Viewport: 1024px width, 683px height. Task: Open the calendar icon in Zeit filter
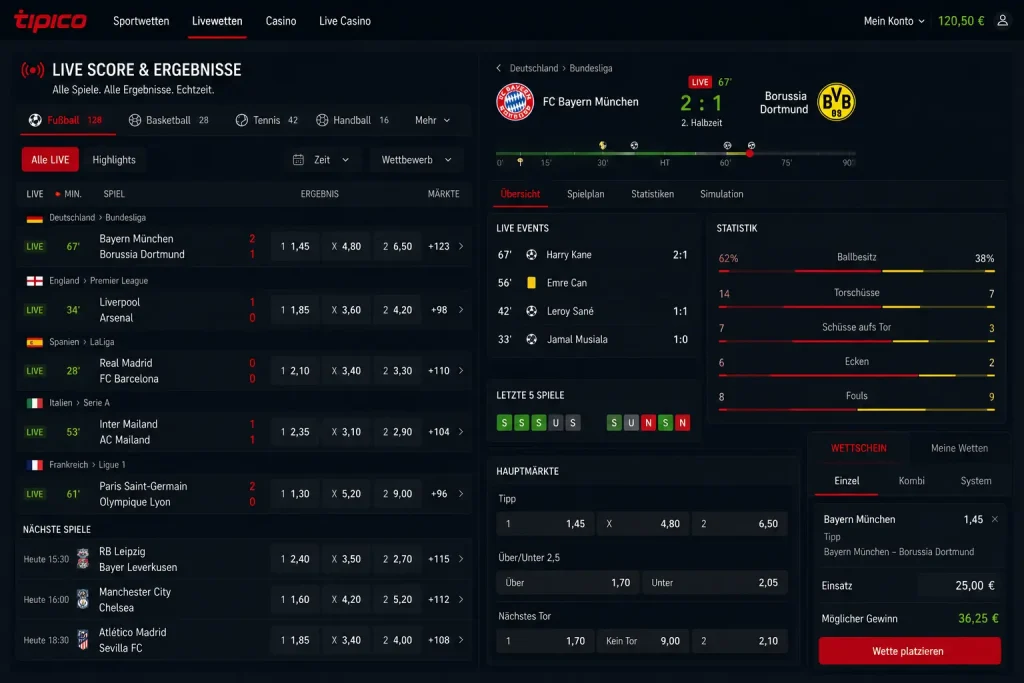(x=298, y=160)
